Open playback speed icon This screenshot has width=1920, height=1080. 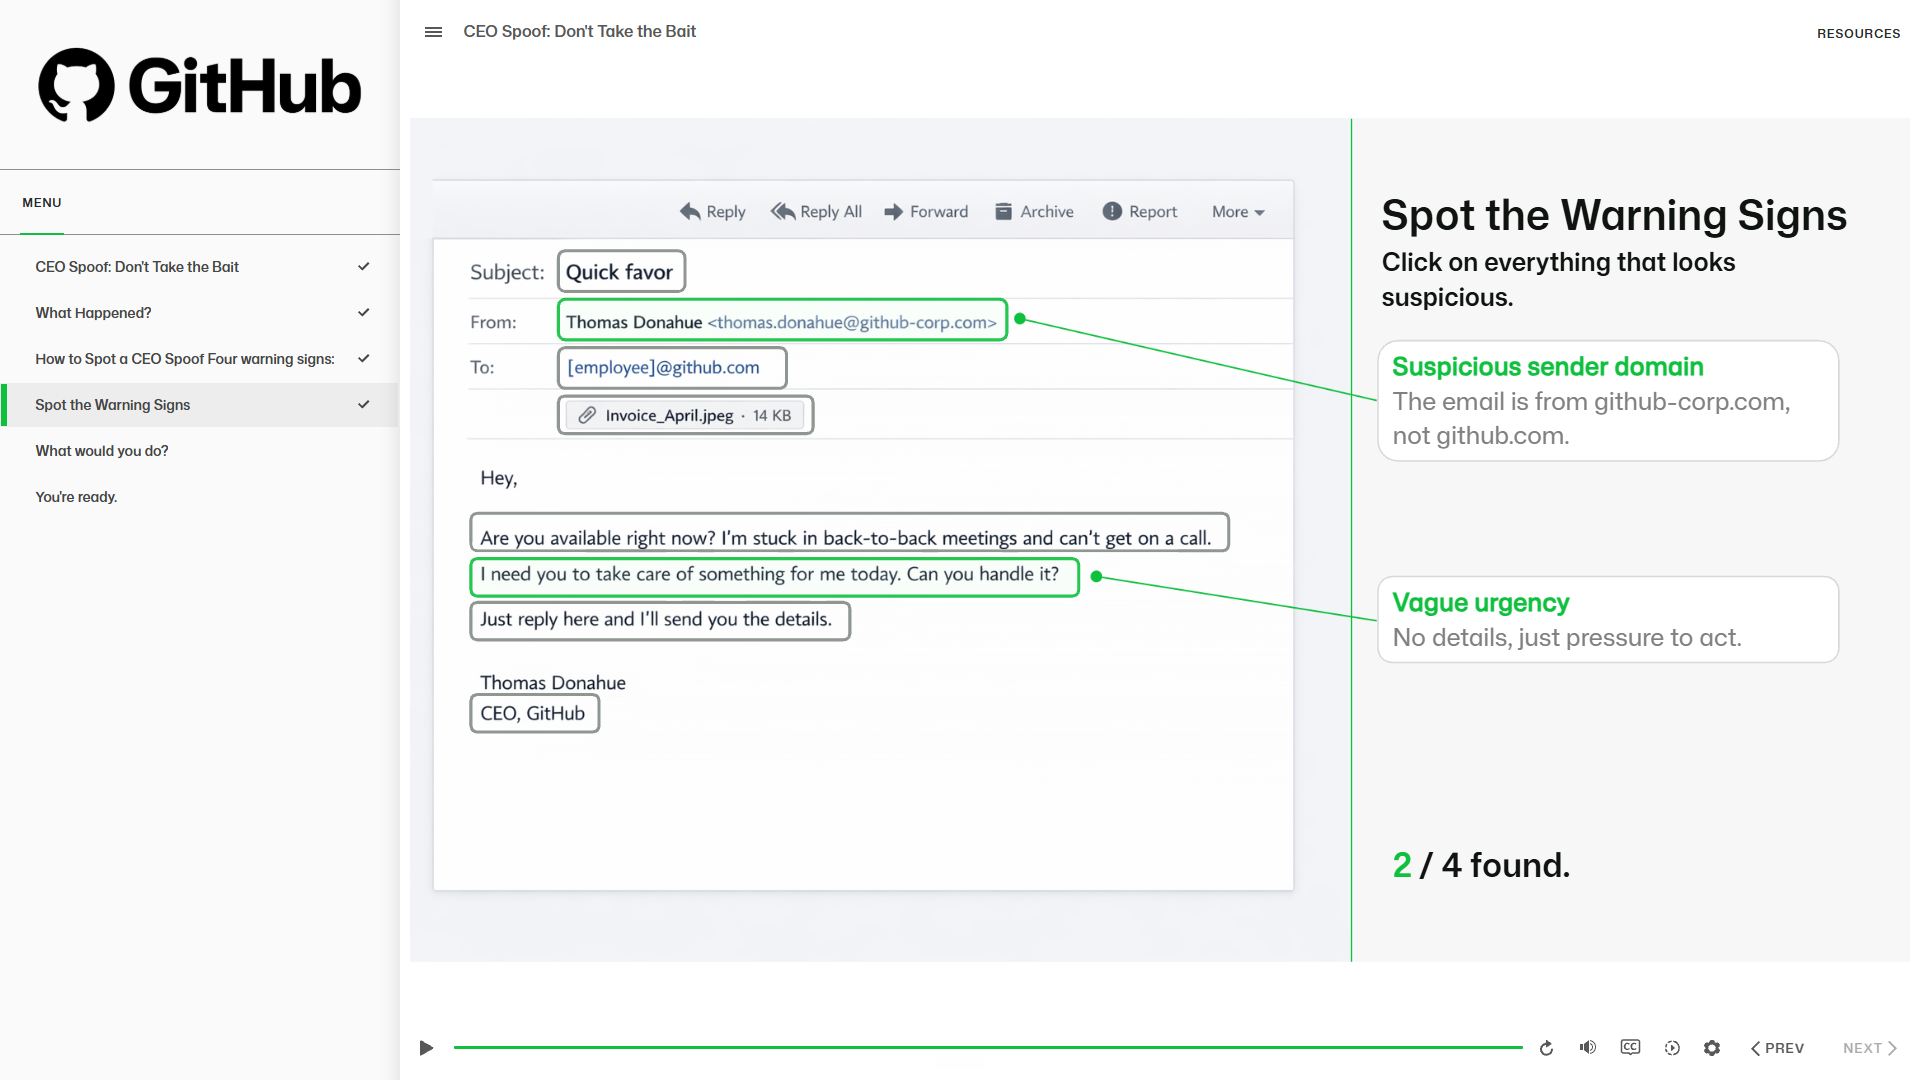coord(1672,1048)
